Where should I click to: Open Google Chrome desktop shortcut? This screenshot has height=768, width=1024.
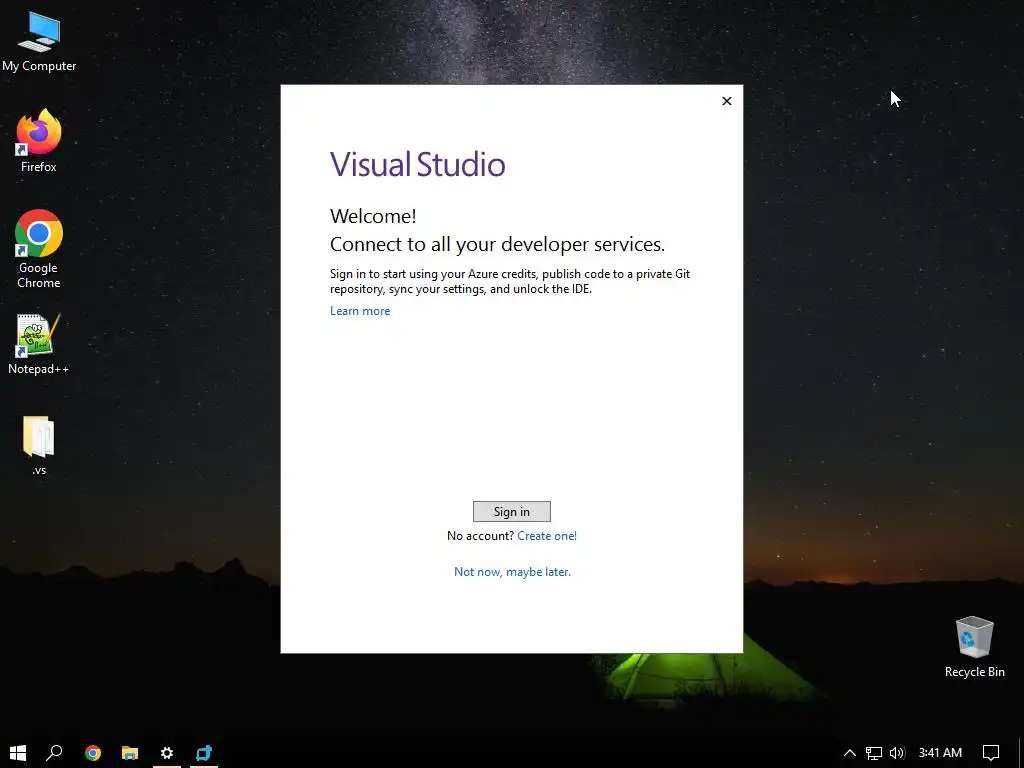(39, 249)
